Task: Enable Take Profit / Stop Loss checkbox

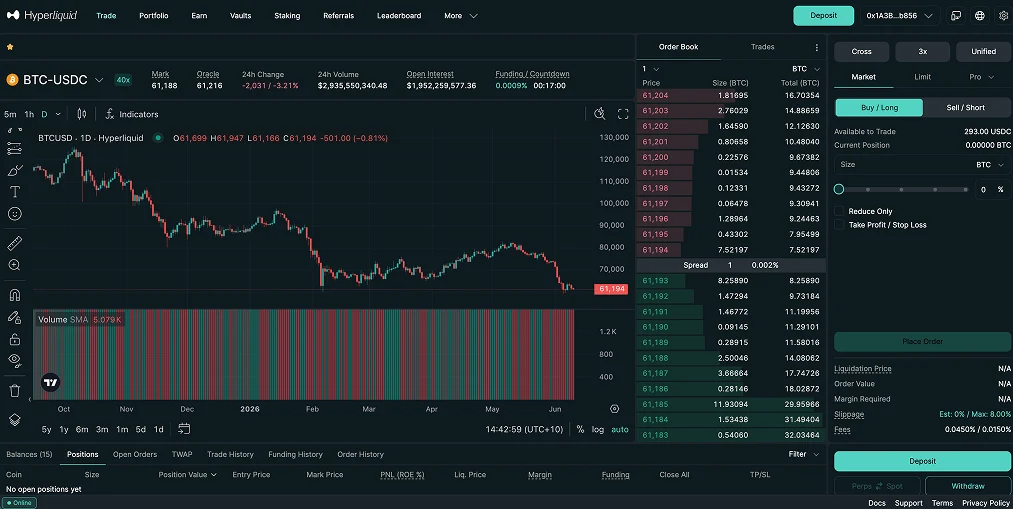Action: pyautogui.click(x=839, y=225)
